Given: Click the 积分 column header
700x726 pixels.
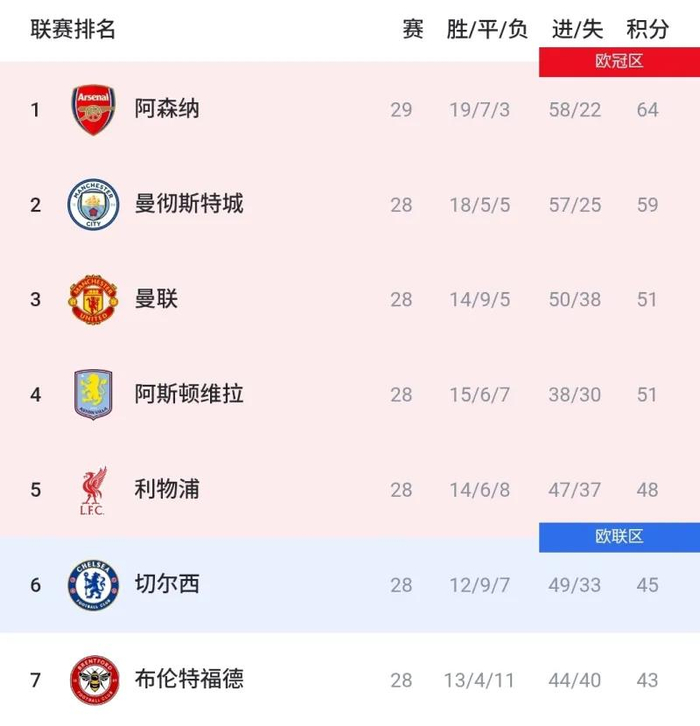Looking at the screenshot, I should [x=647, y=29].
